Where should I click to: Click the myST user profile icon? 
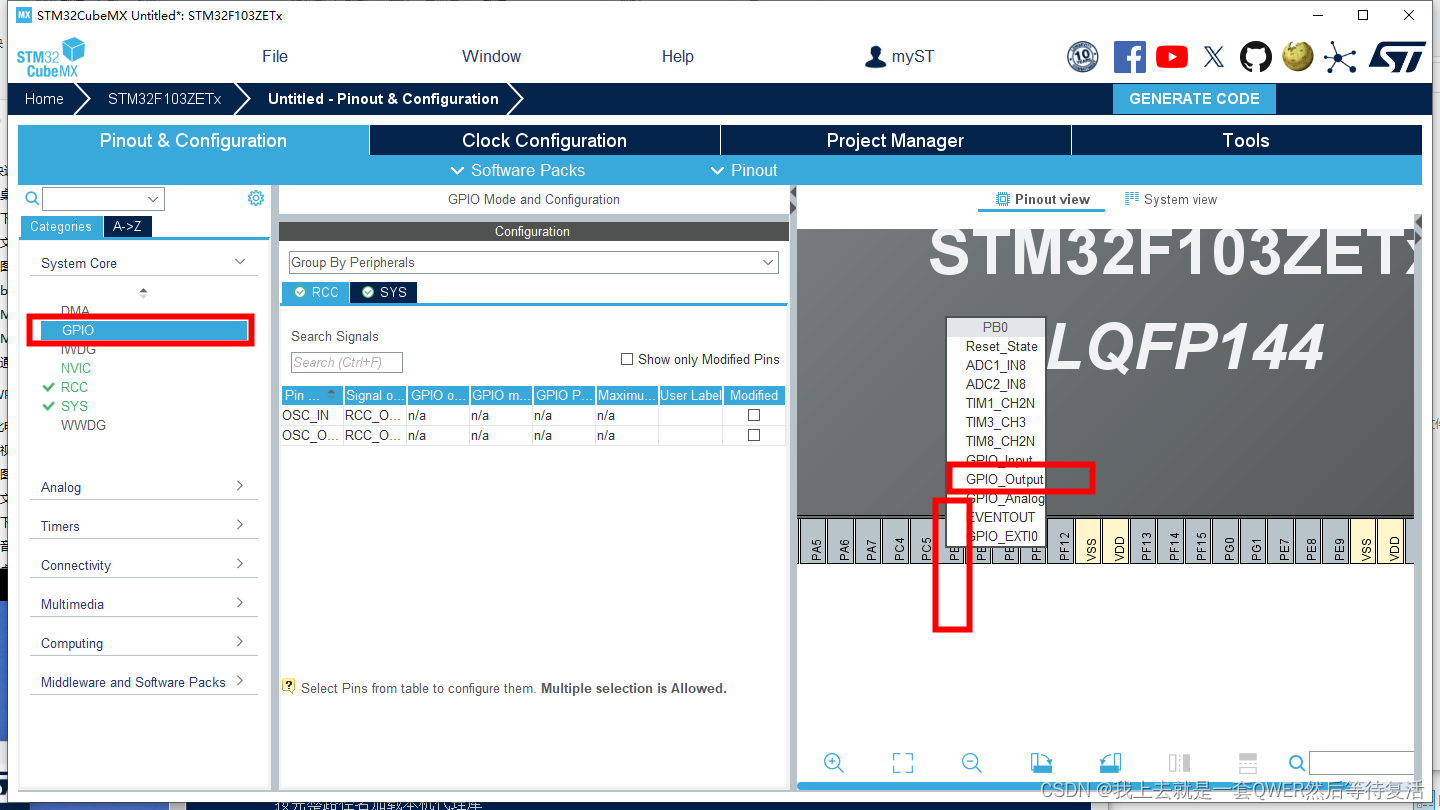pos(876,56)
